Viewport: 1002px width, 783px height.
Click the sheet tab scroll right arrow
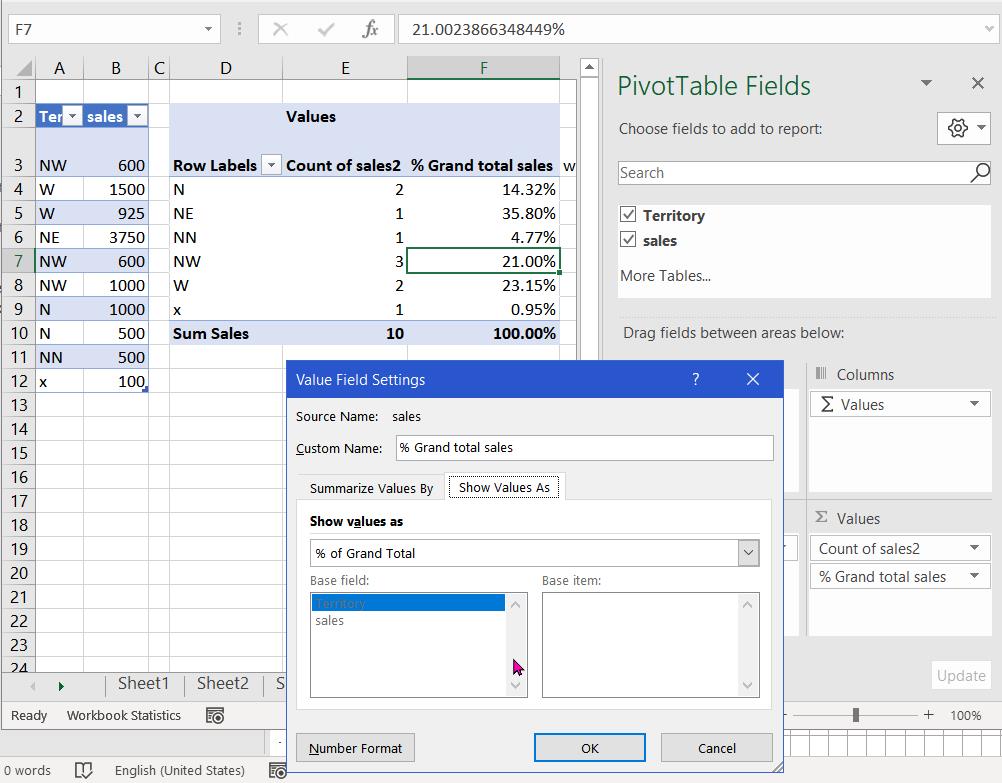[61, 686]
